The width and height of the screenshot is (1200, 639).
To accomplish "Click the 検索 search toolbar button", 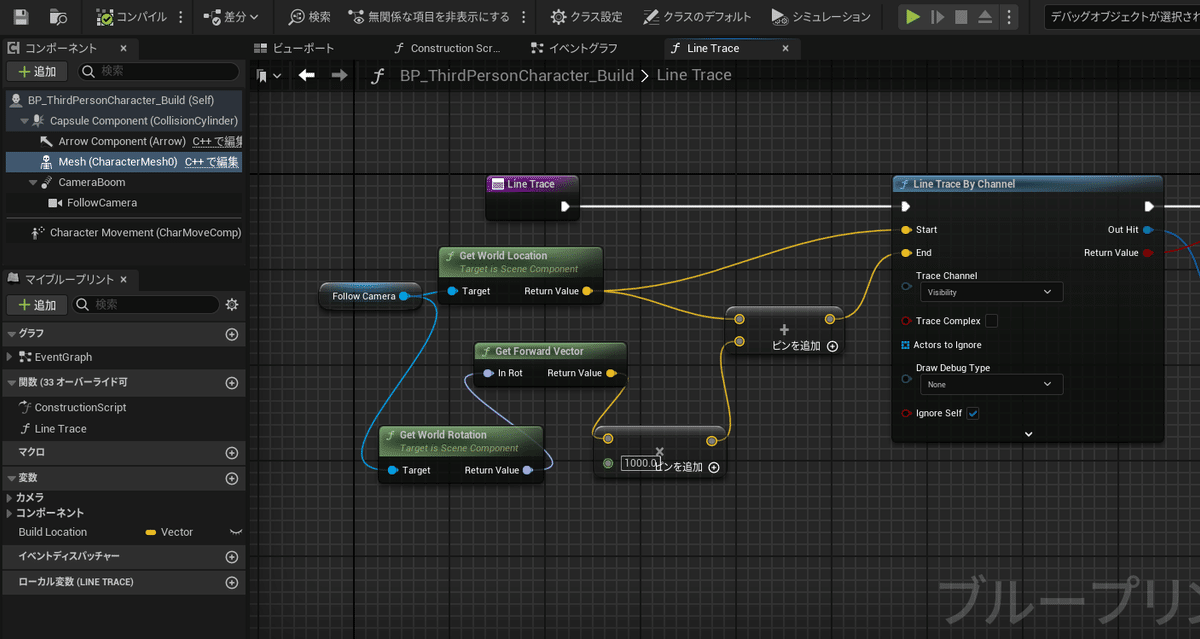I will pos(309,17).
